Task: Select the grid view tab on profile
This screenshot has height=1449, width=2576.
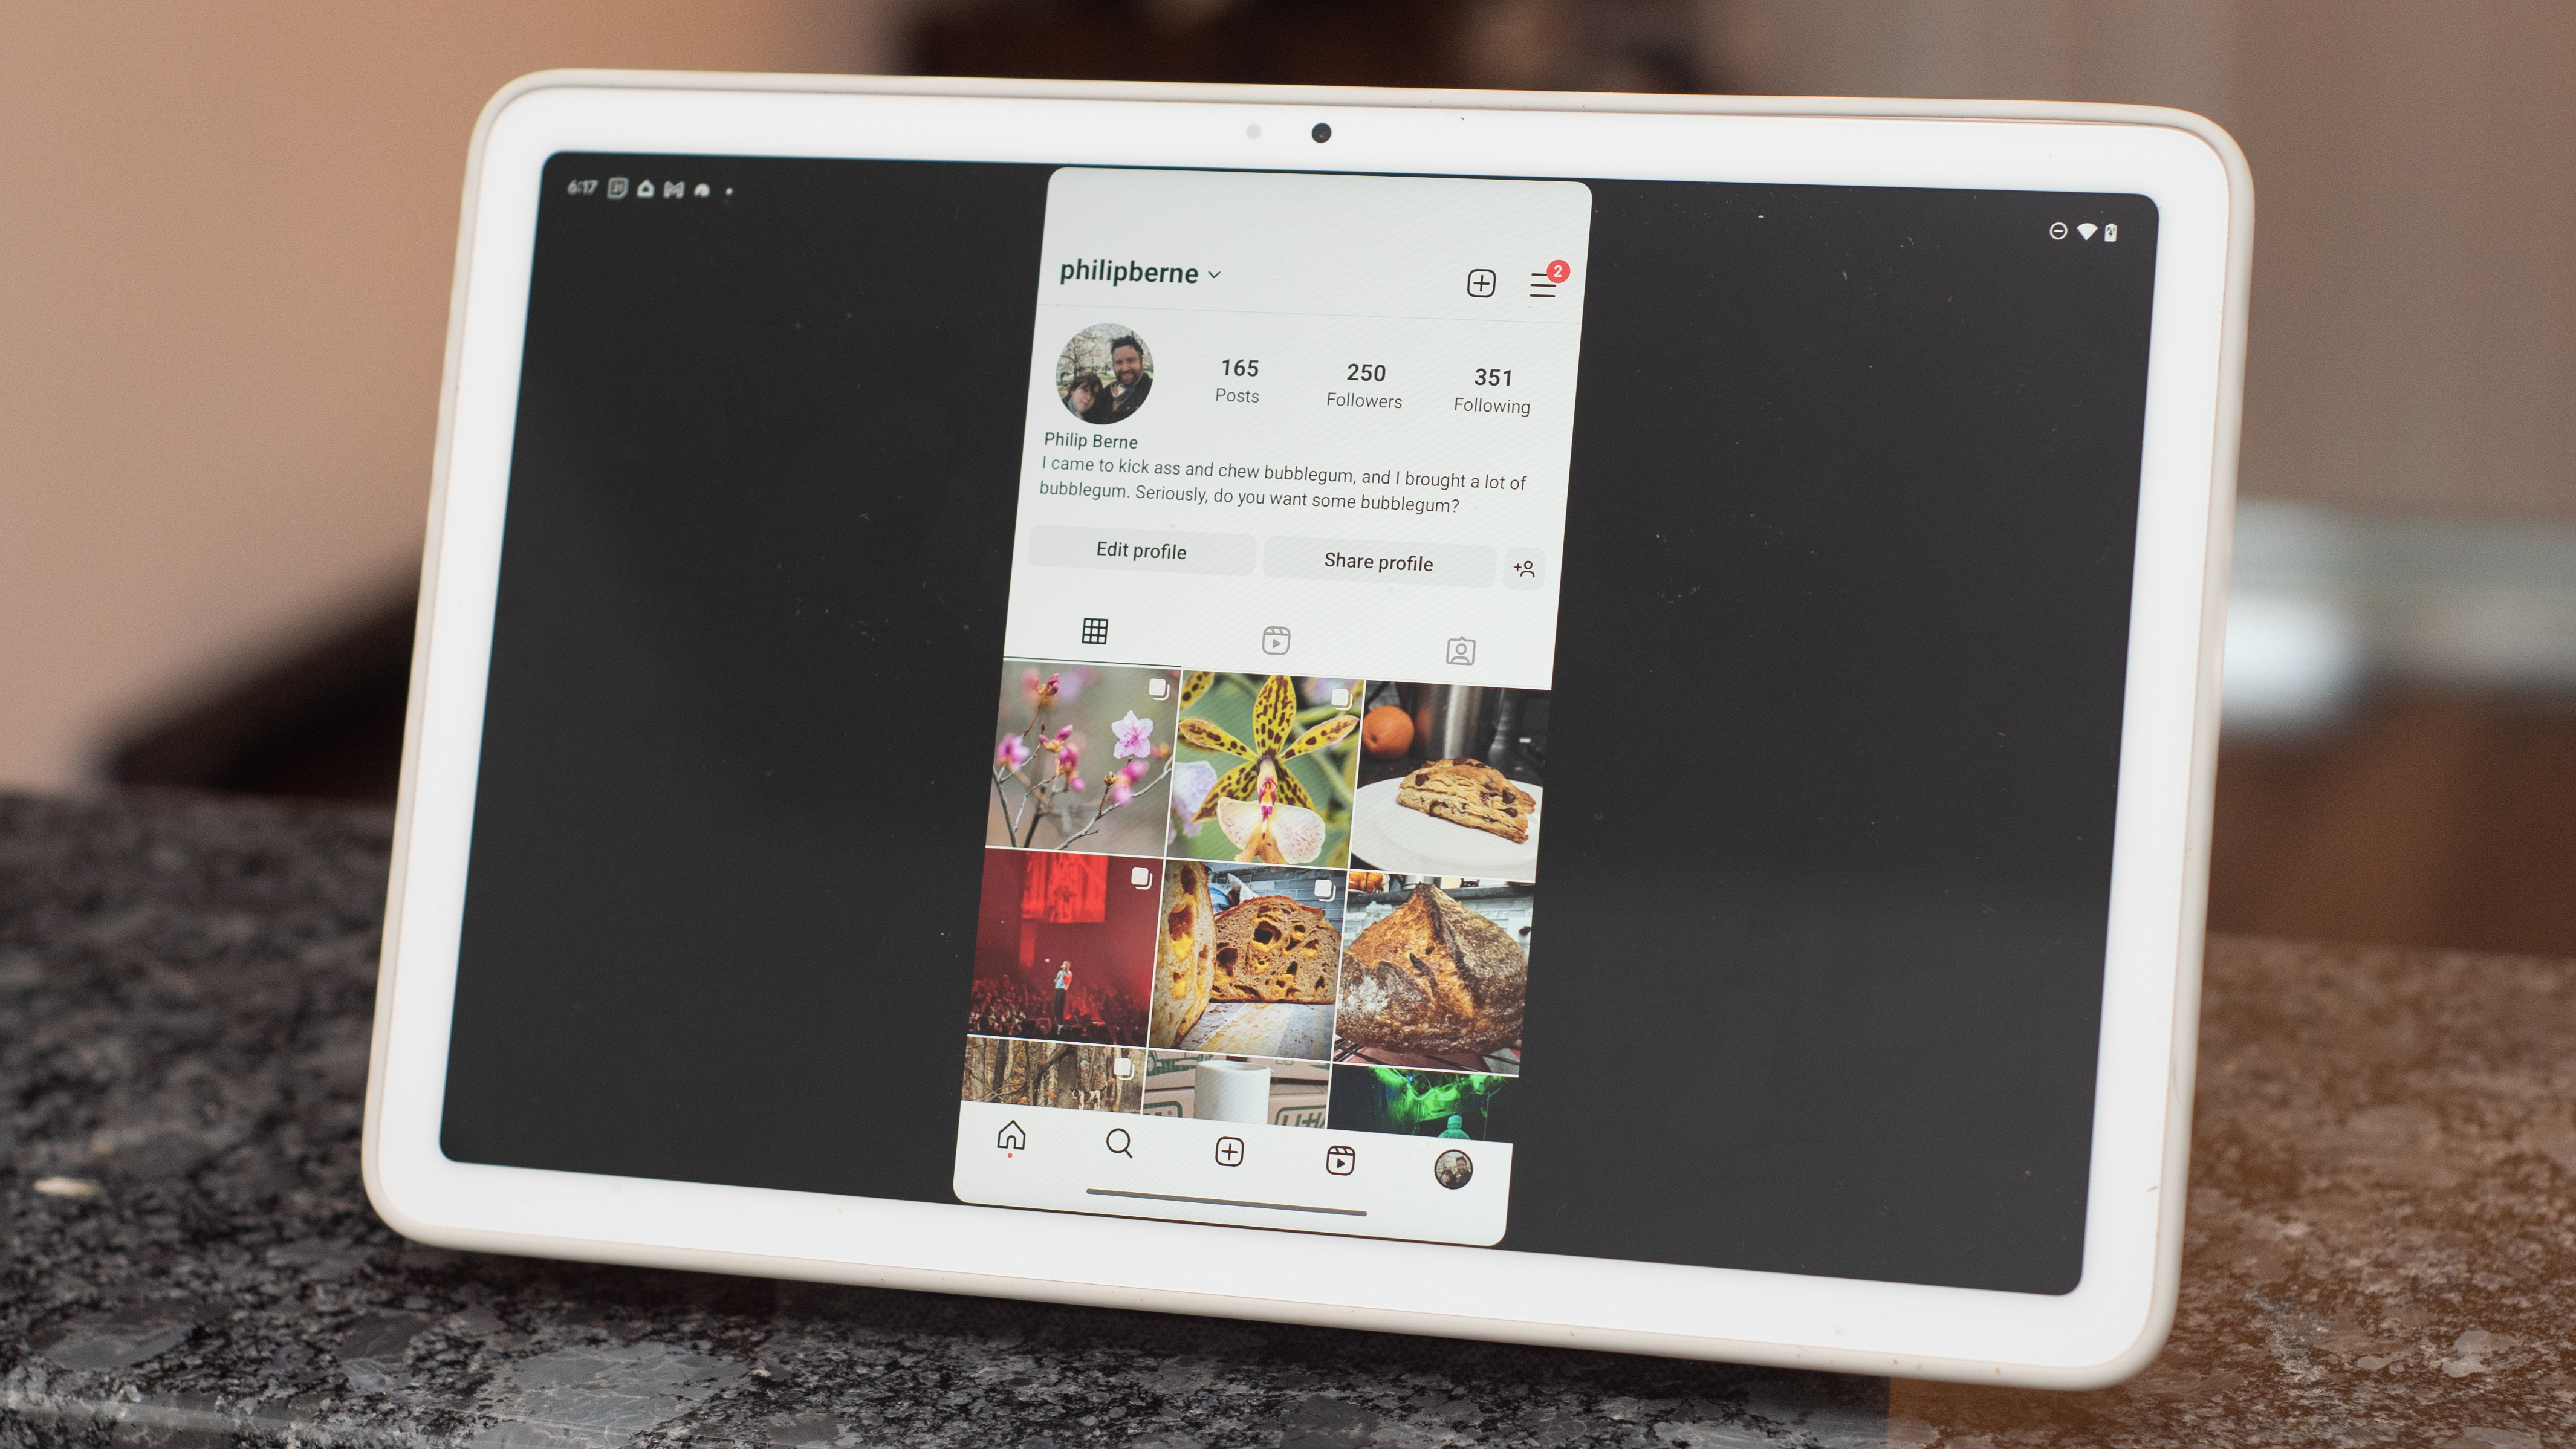Action: (x=1095, y=632)
